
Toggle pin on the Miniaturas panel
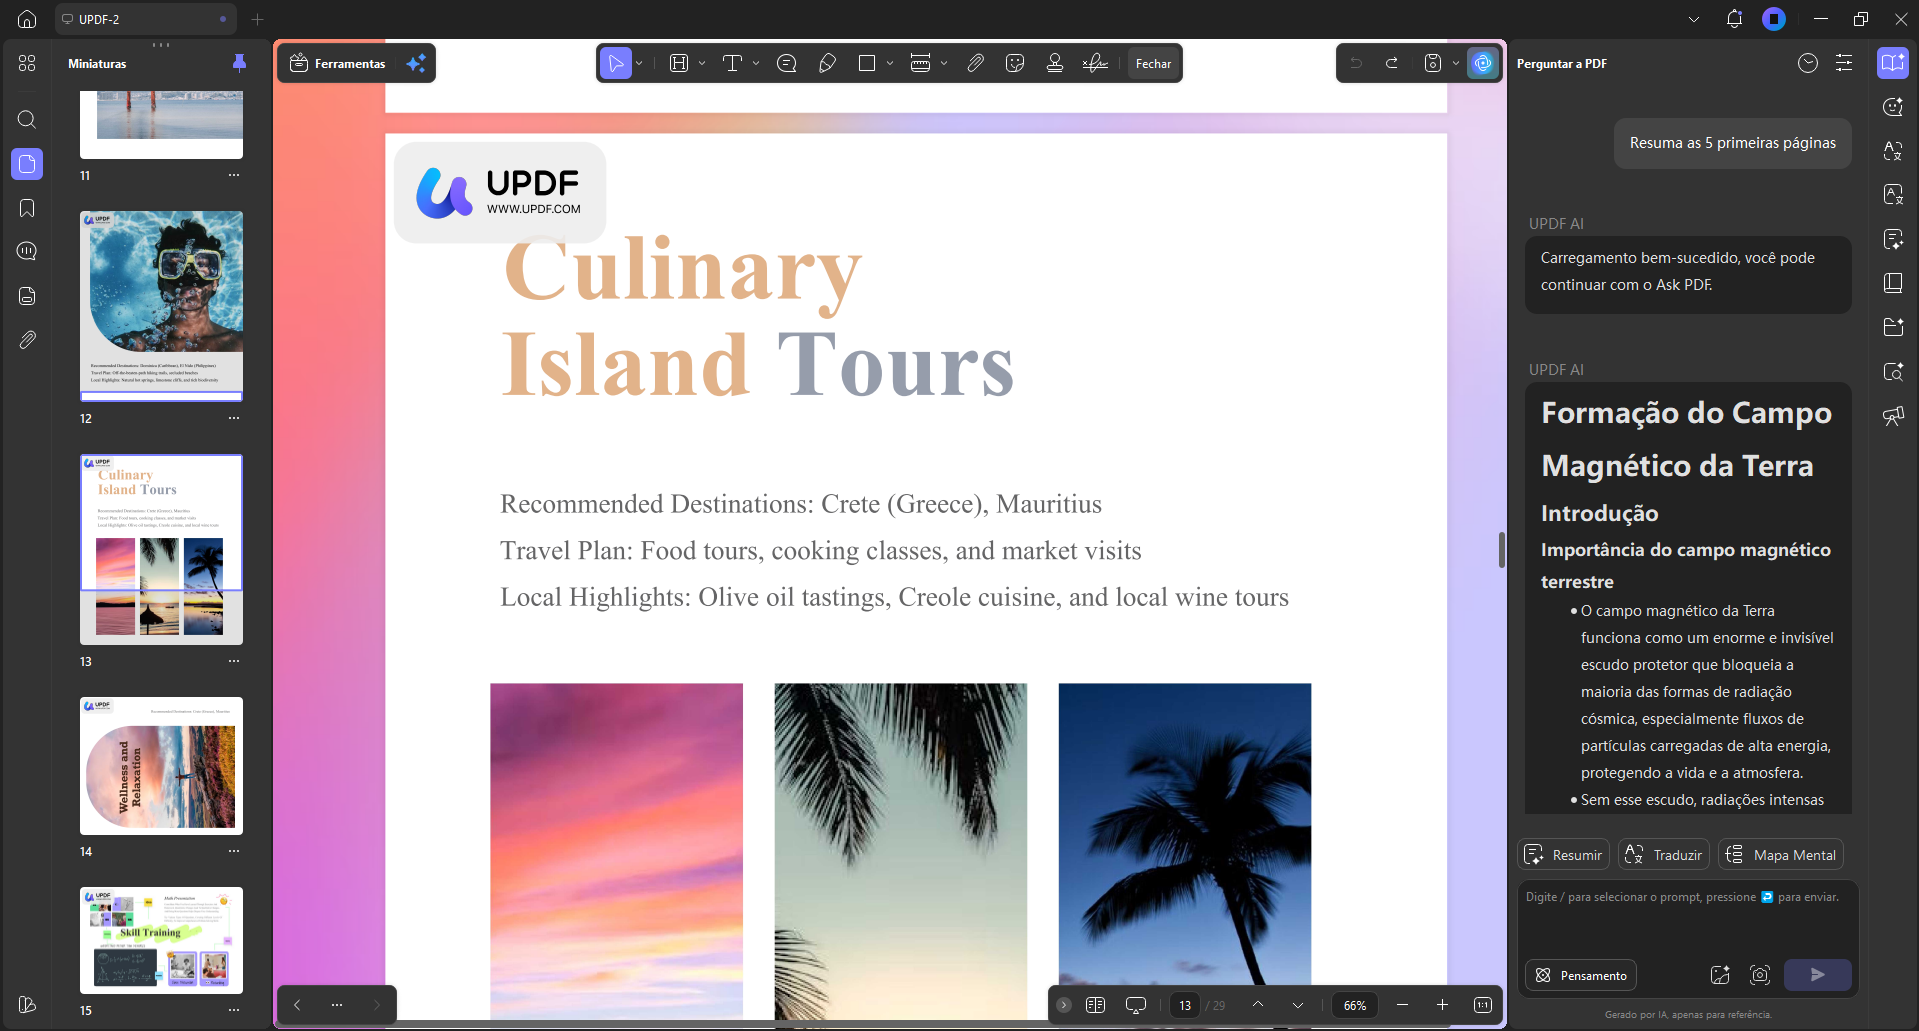[239, 63]
